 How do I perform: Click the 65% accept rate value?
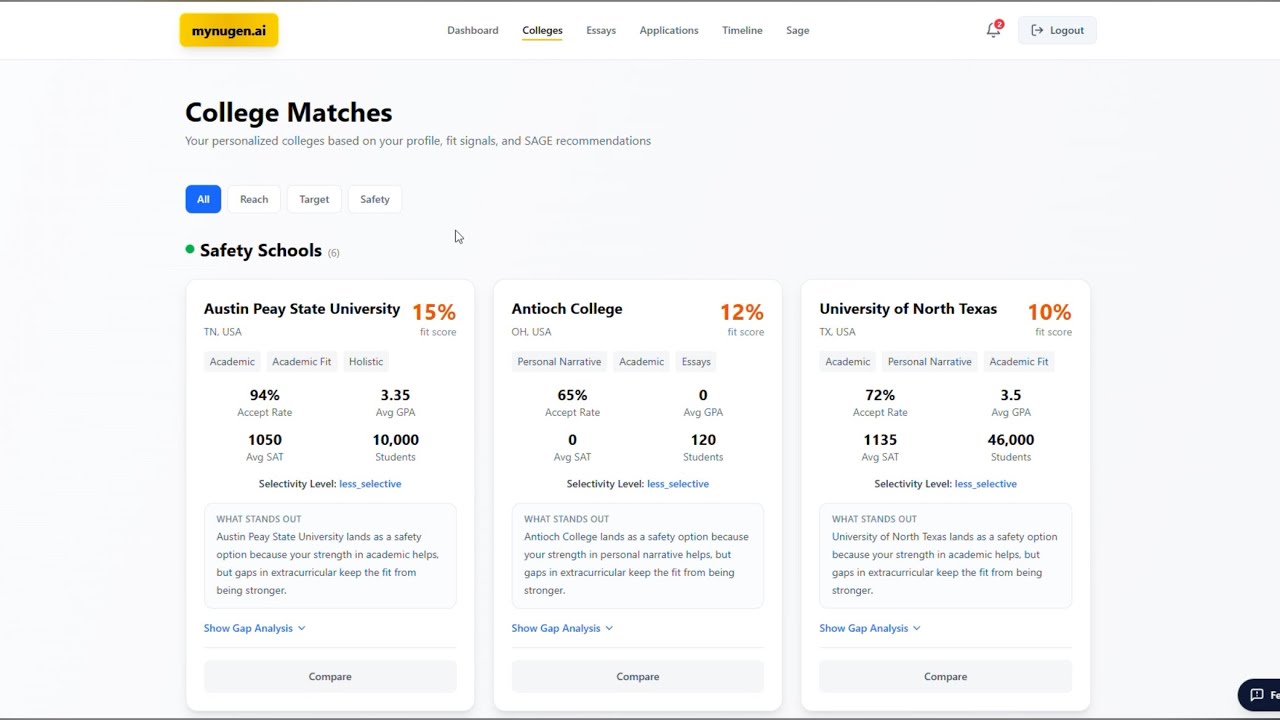click(x=572, y=395)
